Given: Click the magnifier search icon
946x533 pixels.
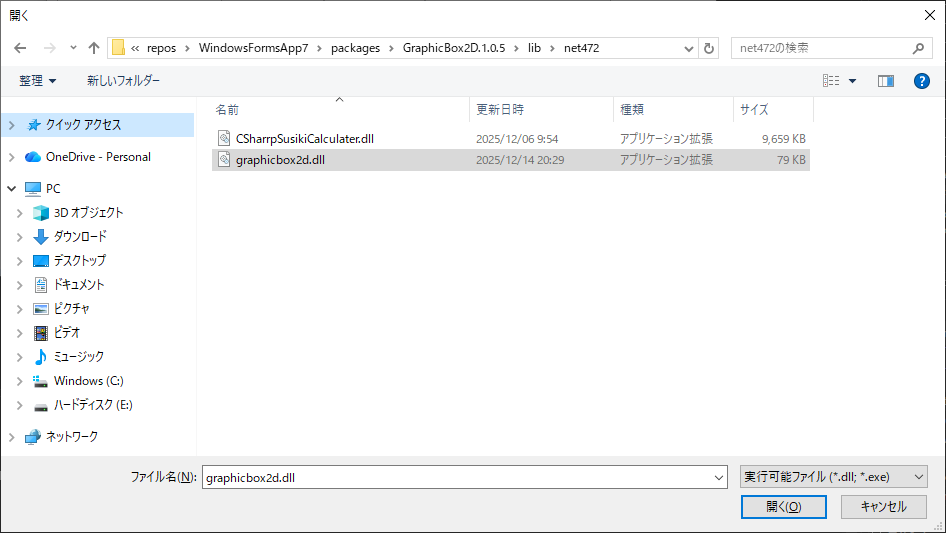Looking at the screenshot, I should (x=918, y=48).
